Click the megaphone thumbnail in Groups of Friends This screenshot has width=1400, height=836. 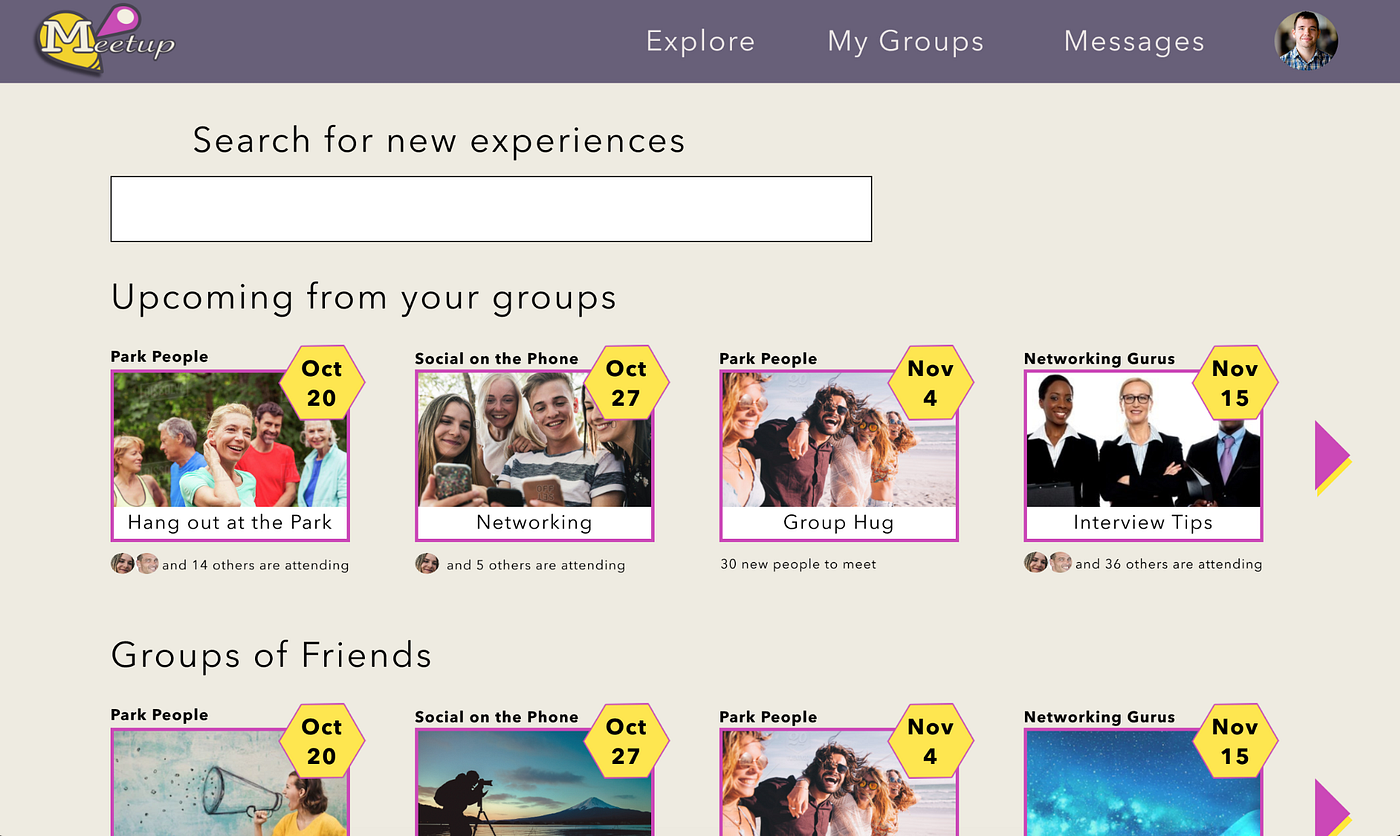(230, 782)
